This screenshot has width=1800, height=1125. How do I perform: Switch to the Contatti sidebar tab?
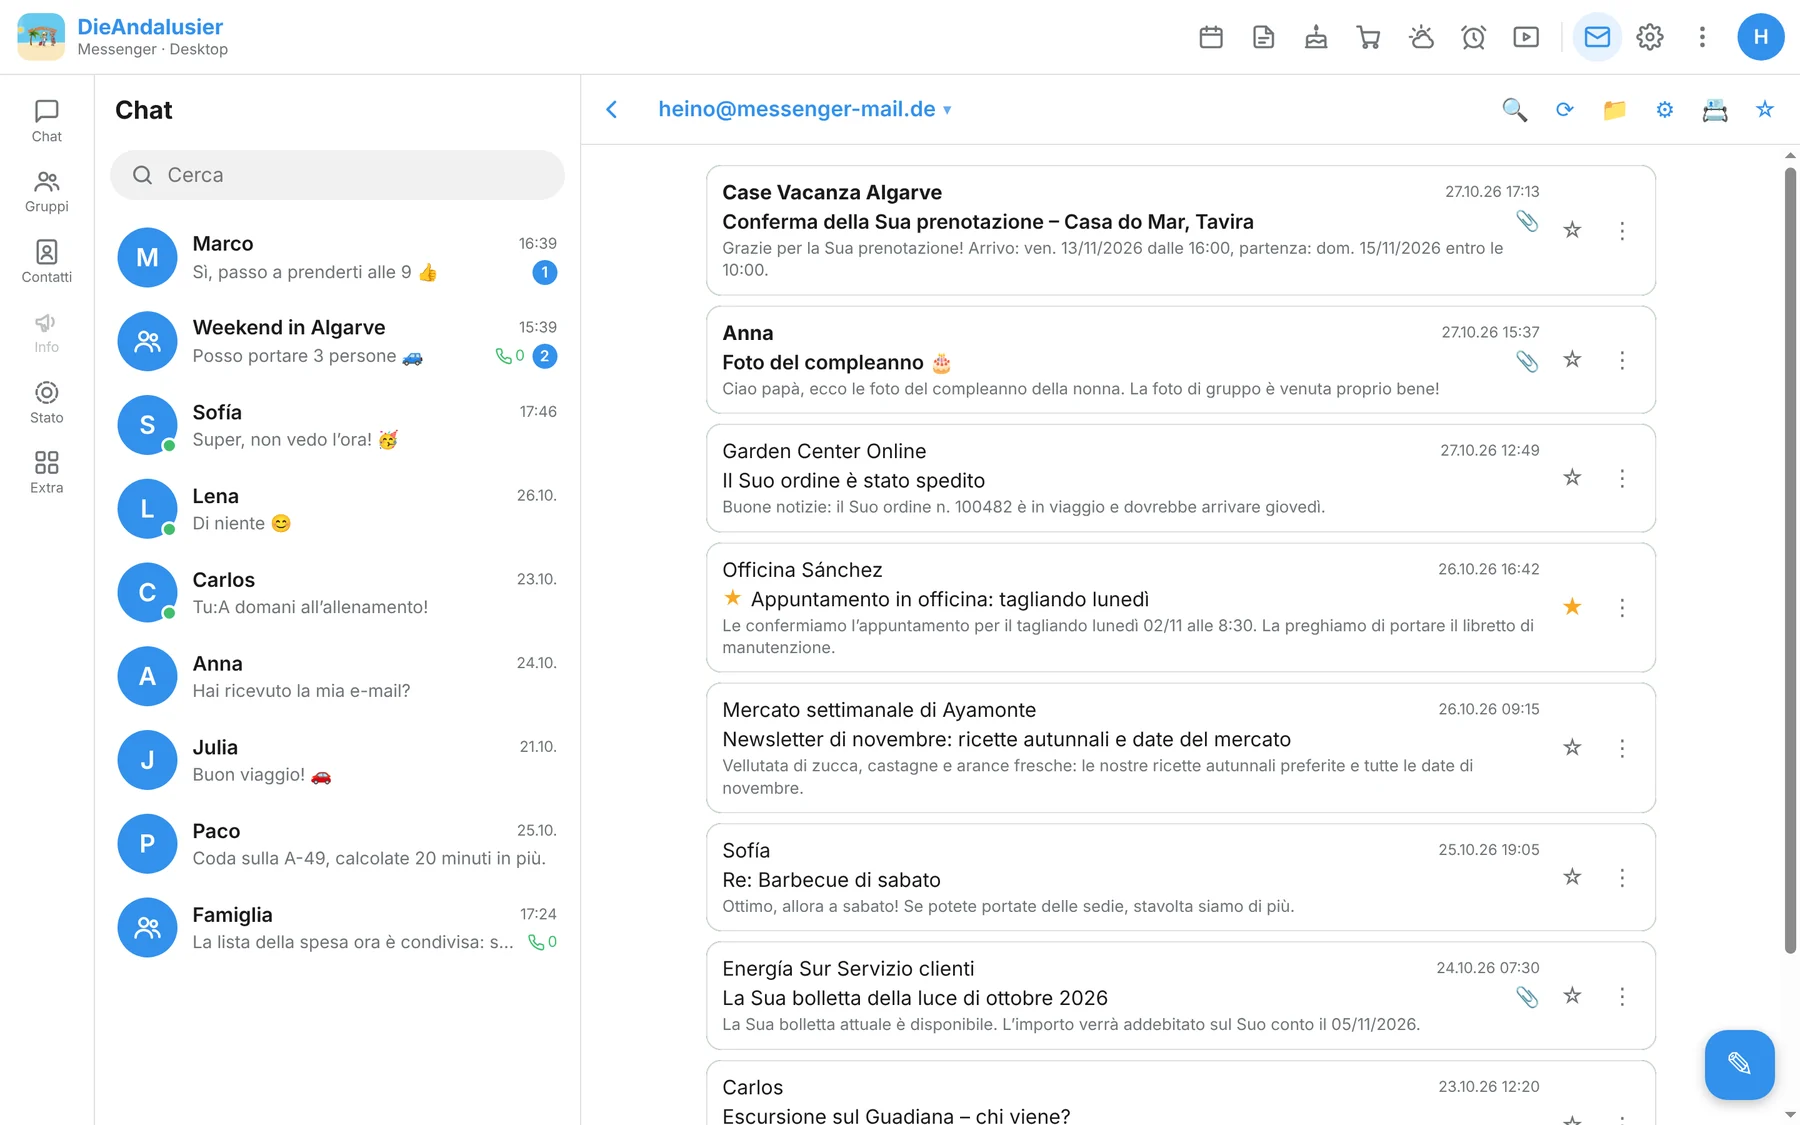click(47, 261)
